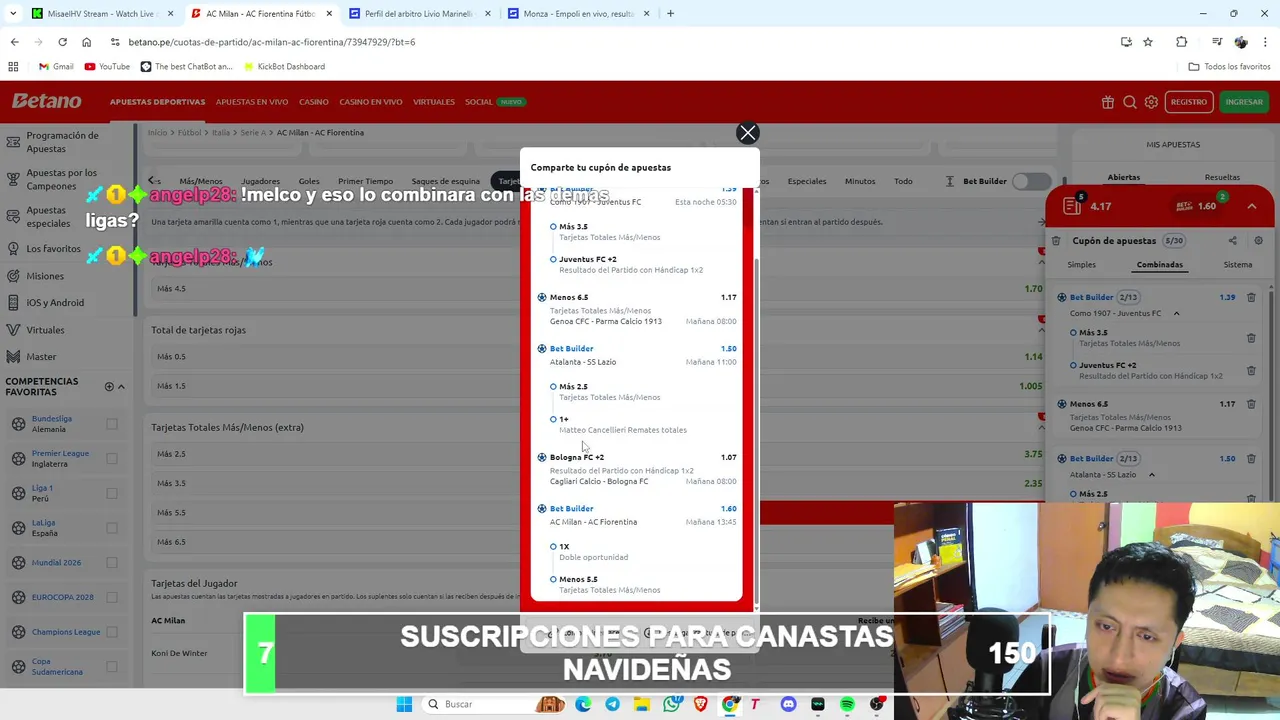
Task: Clear all bets with the top trash icon
Action: pos(1056,241)
